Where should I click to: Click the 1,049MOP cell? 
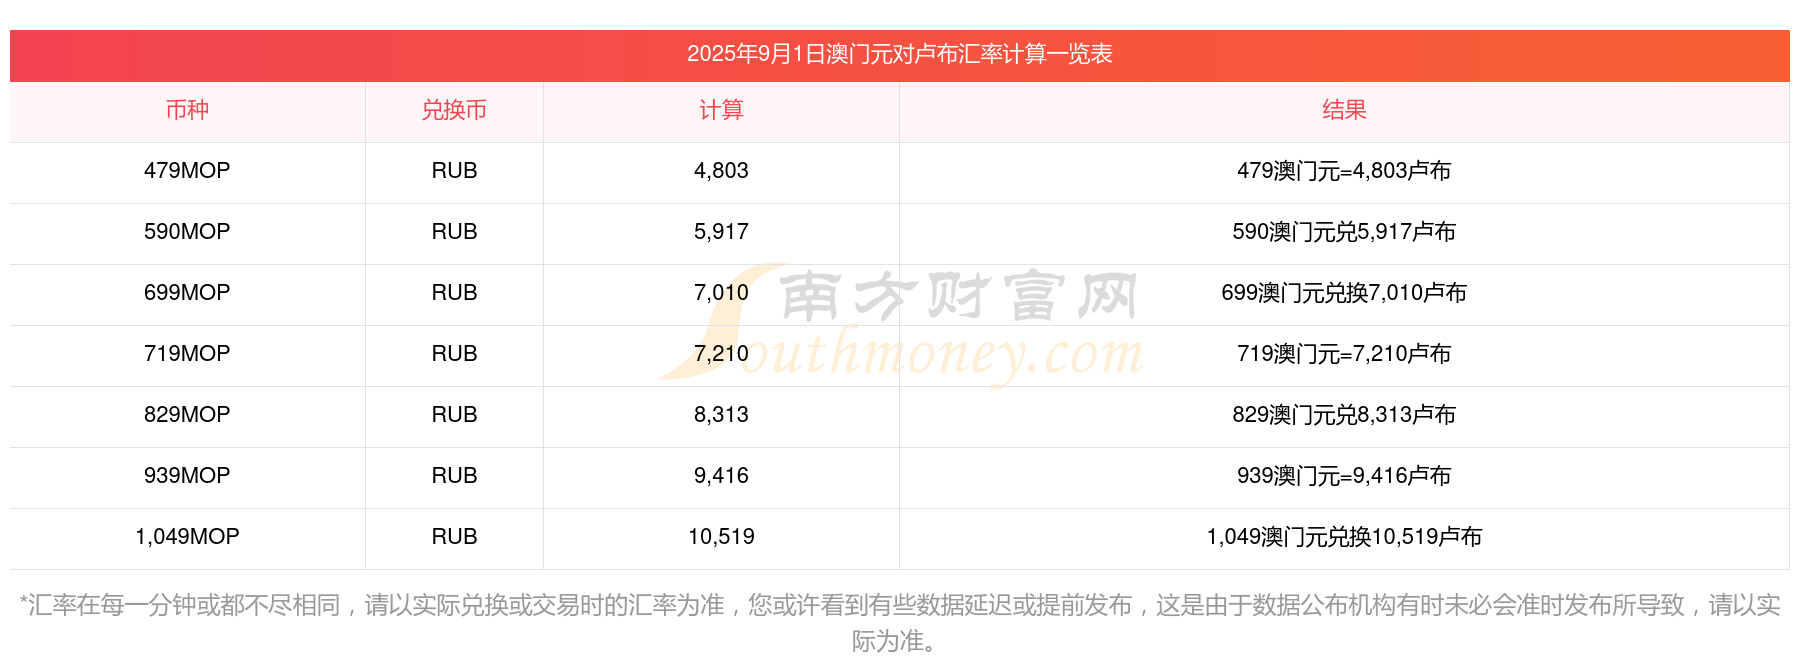pyautogui.click(x=187, y=537)
